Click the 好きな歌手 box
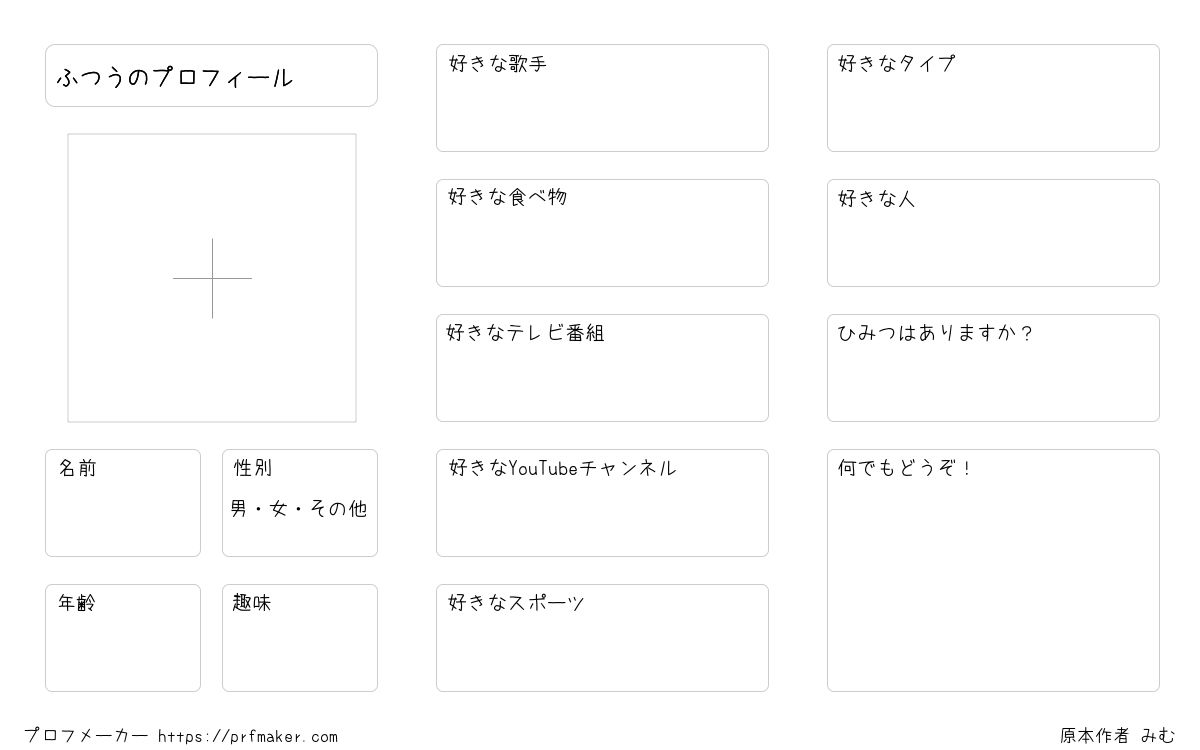This screenshot has height=750, width=1200. point(602,98)
